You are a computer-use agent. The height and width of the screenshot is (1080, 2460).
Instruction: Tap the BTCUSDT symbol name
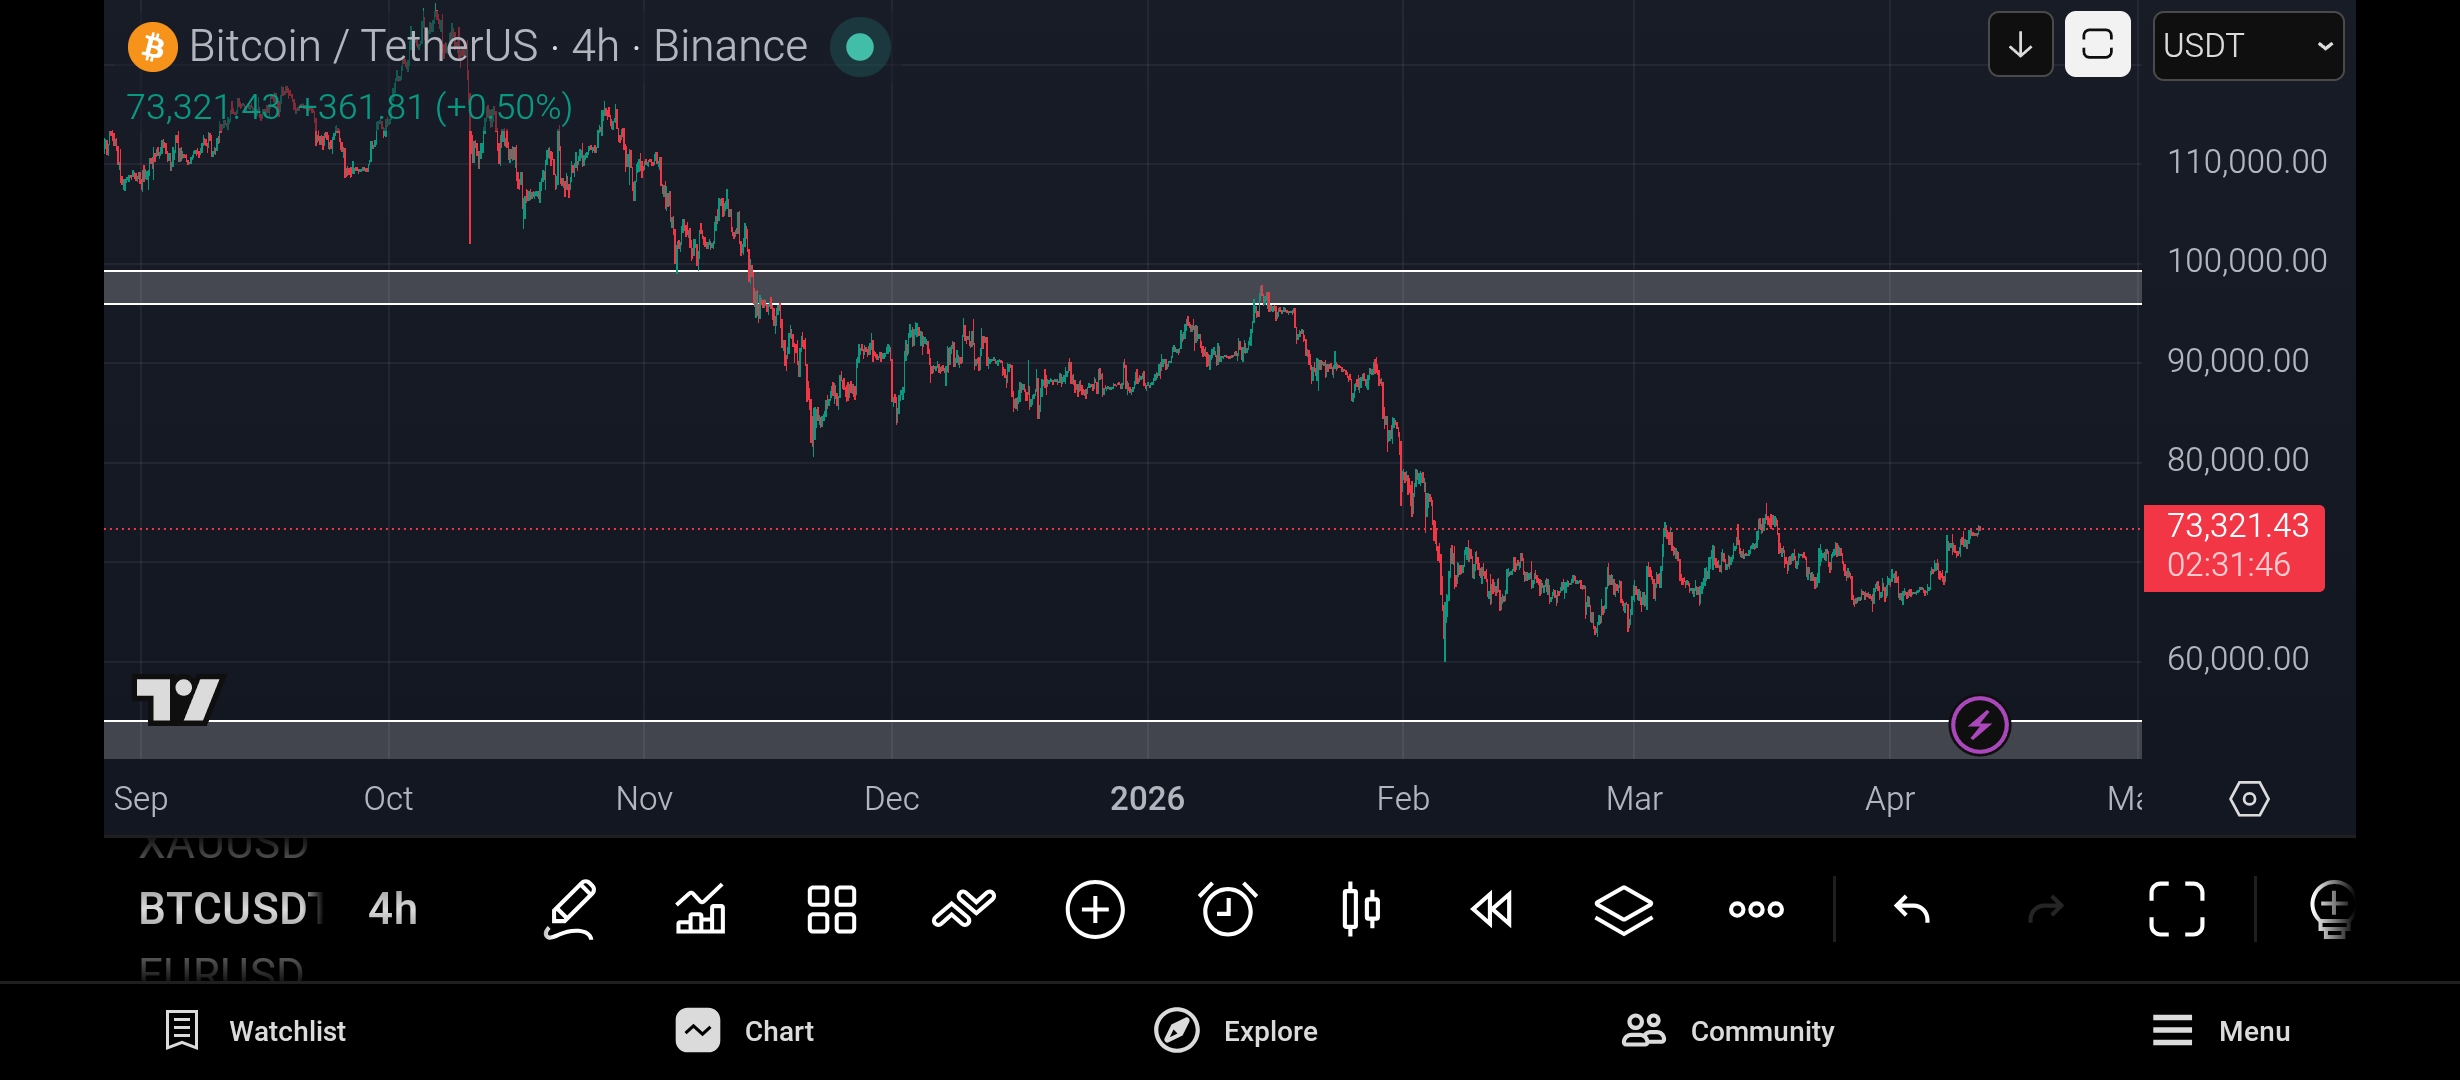[x=230, y=909]
